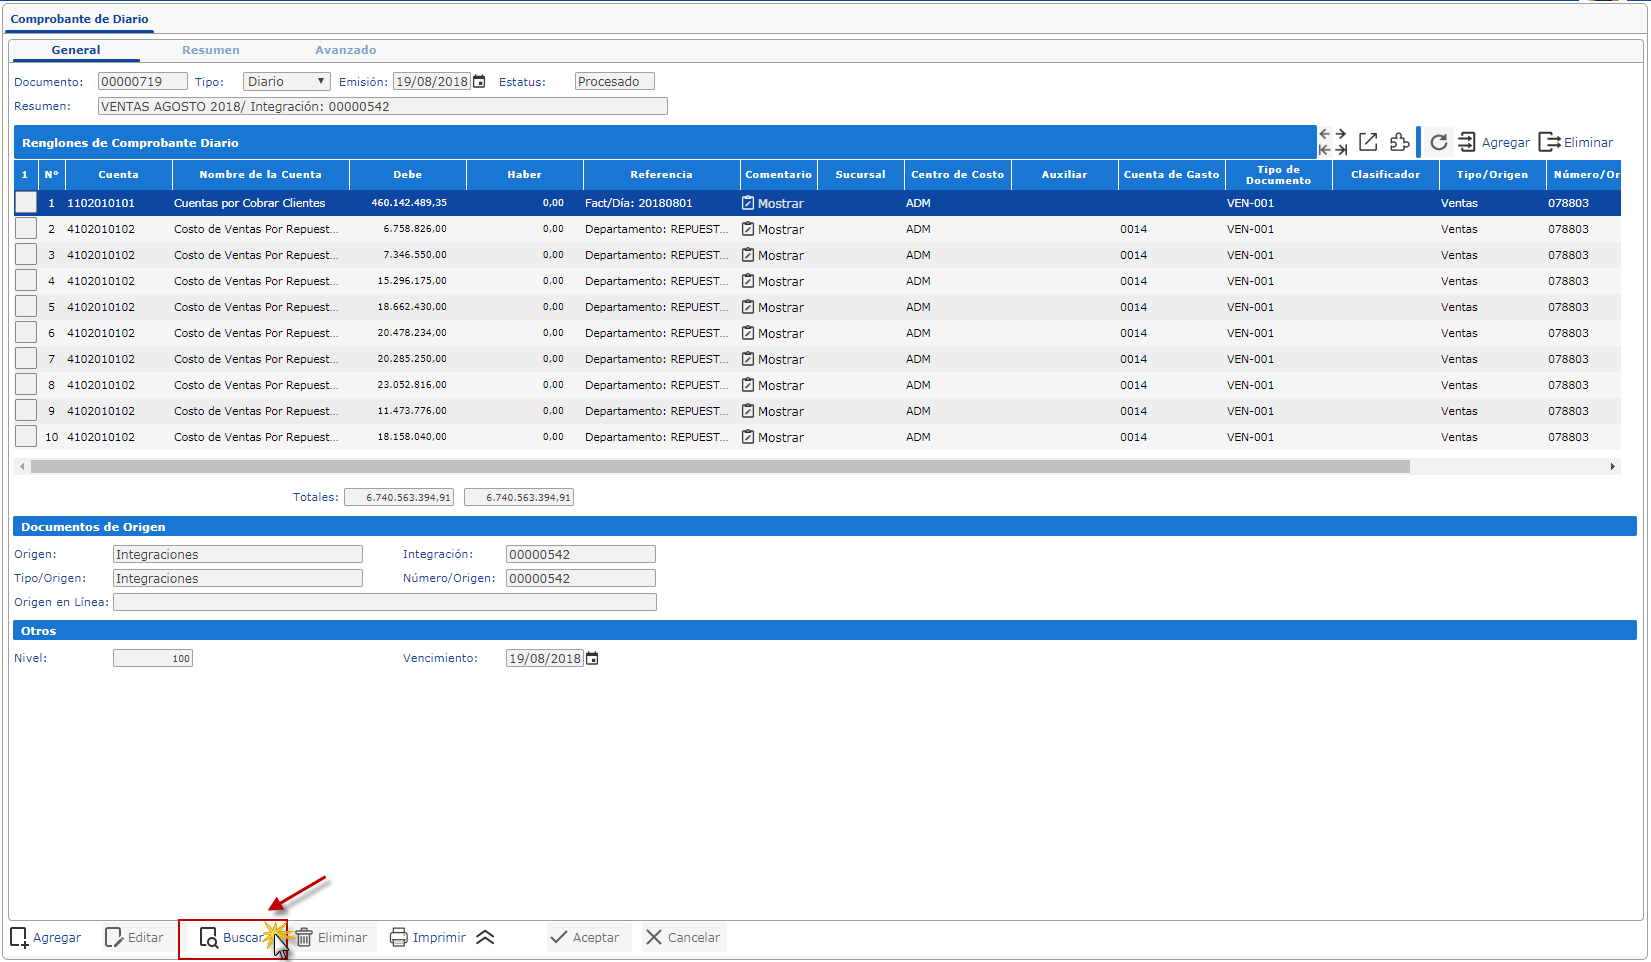Click the puzzle piece plugin icon
Image resolution: width=1651 pixels, height=962 pixels.
click(1399, 142)
